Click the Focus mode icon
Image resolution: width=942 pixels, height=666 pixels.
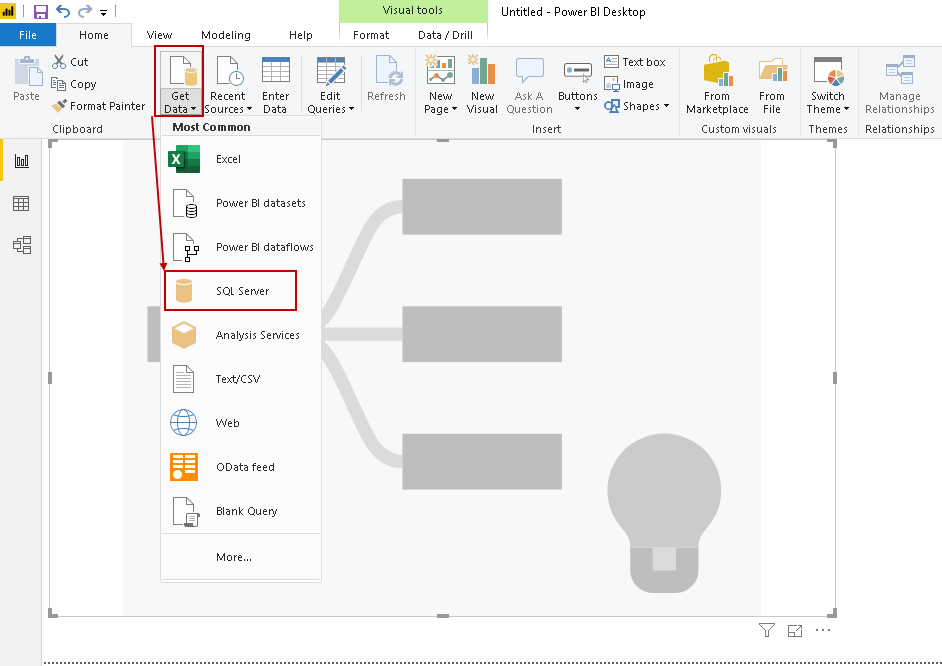(x=795, y=631)
